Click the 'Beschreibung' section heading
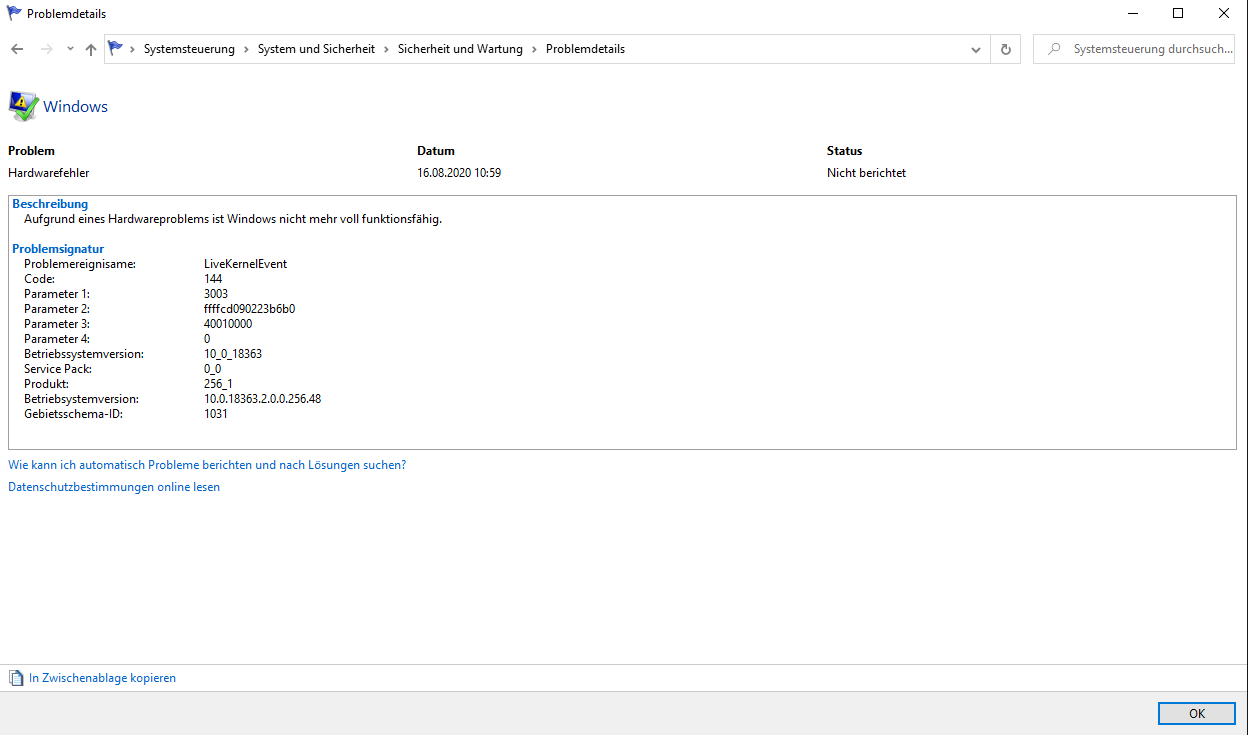 50,204
